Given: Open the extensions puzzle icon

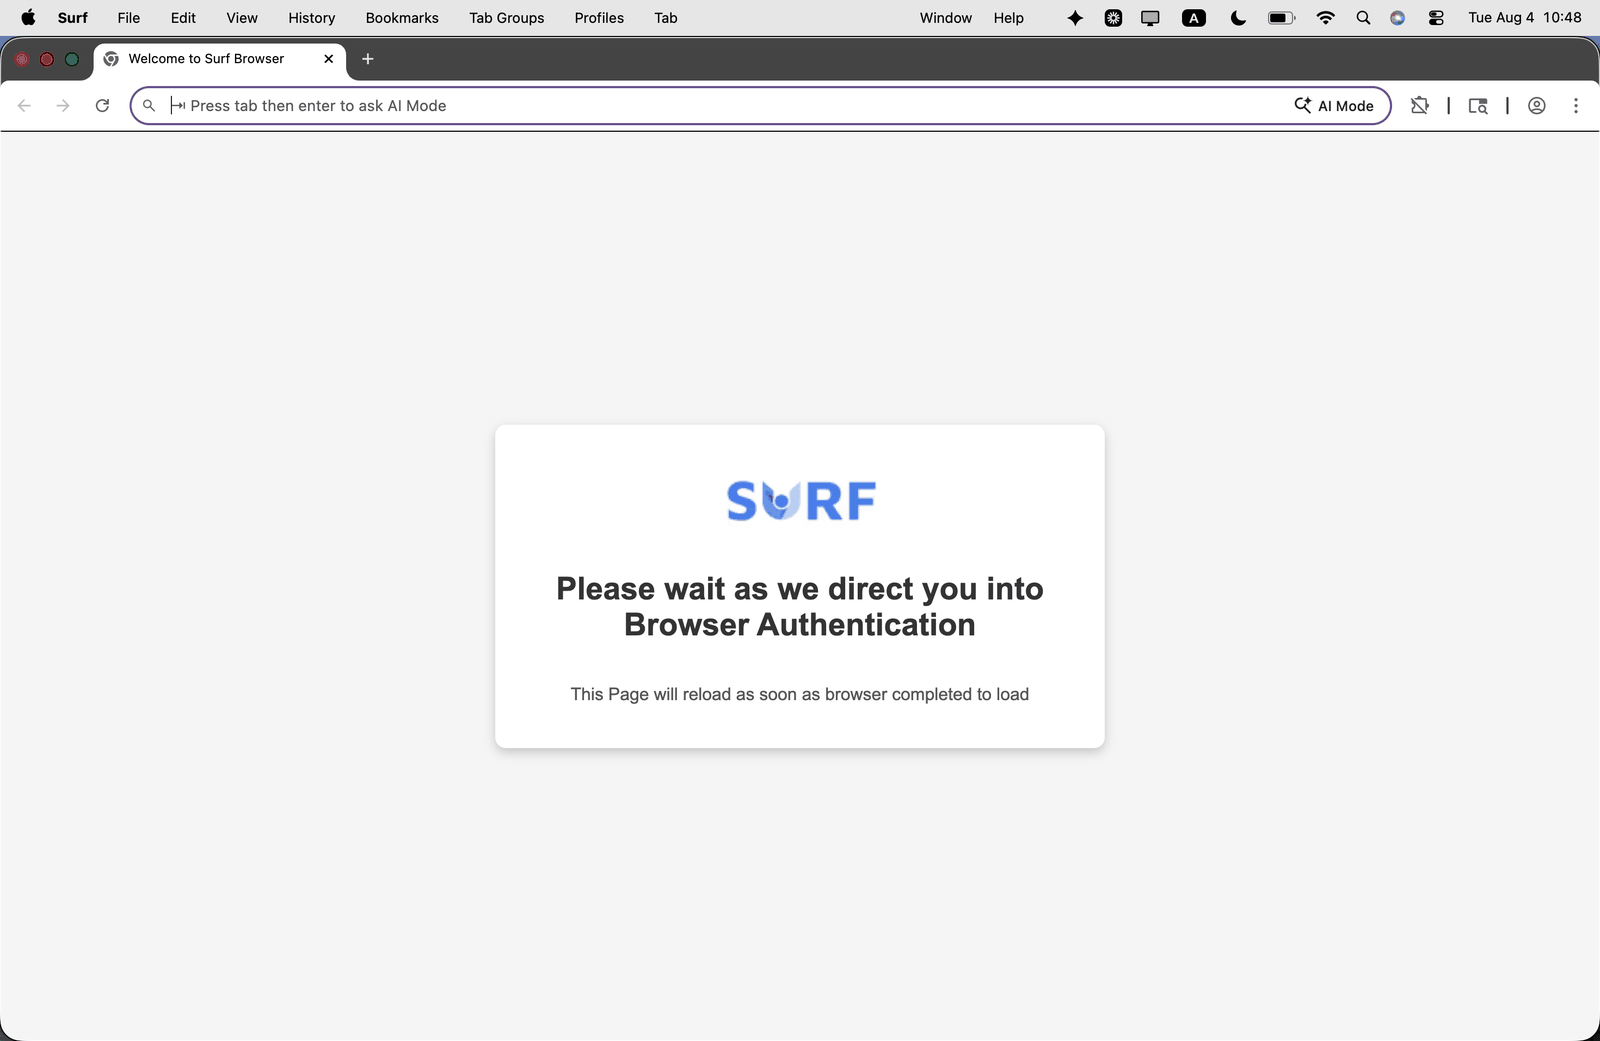Looking at the screenshot, I should point(1419,106).
